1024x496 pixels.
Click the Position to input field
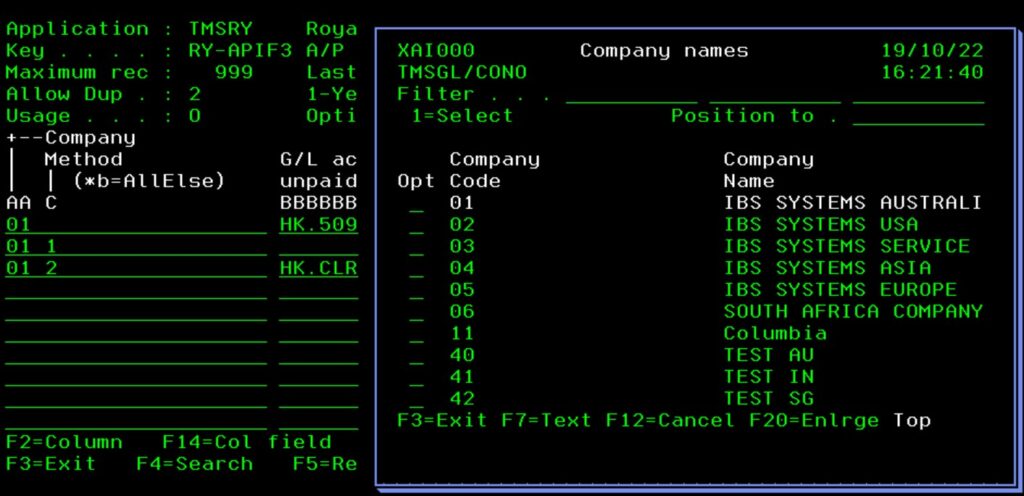[x=917, y=117]
